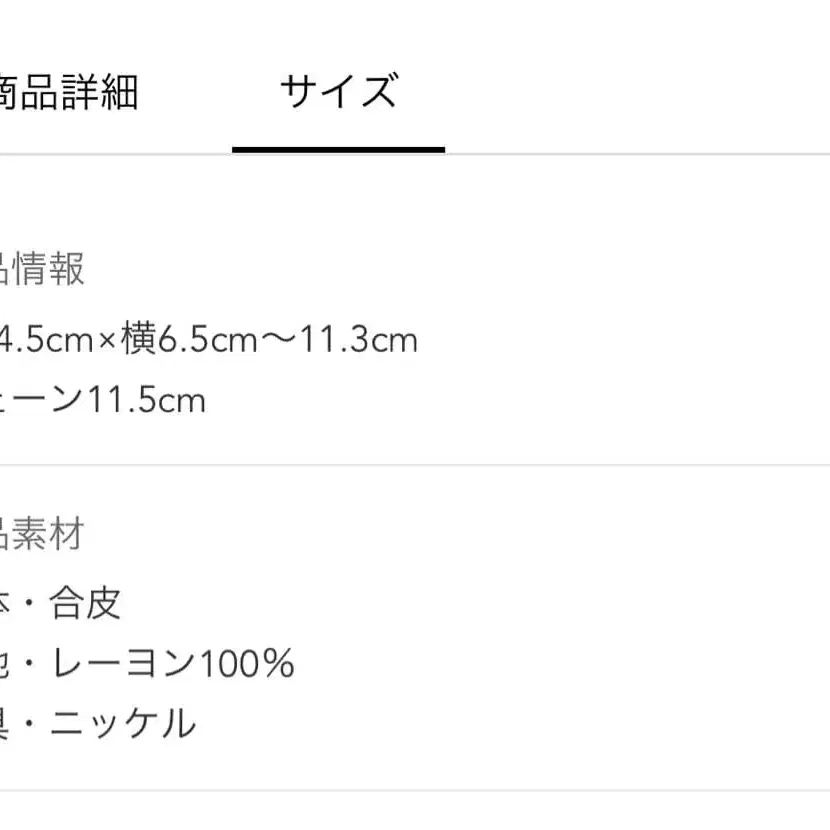This screenshot has height=830, width=830.
Task: Click the チェーン 11.5cm measurement line
Action: pos(100,400)
